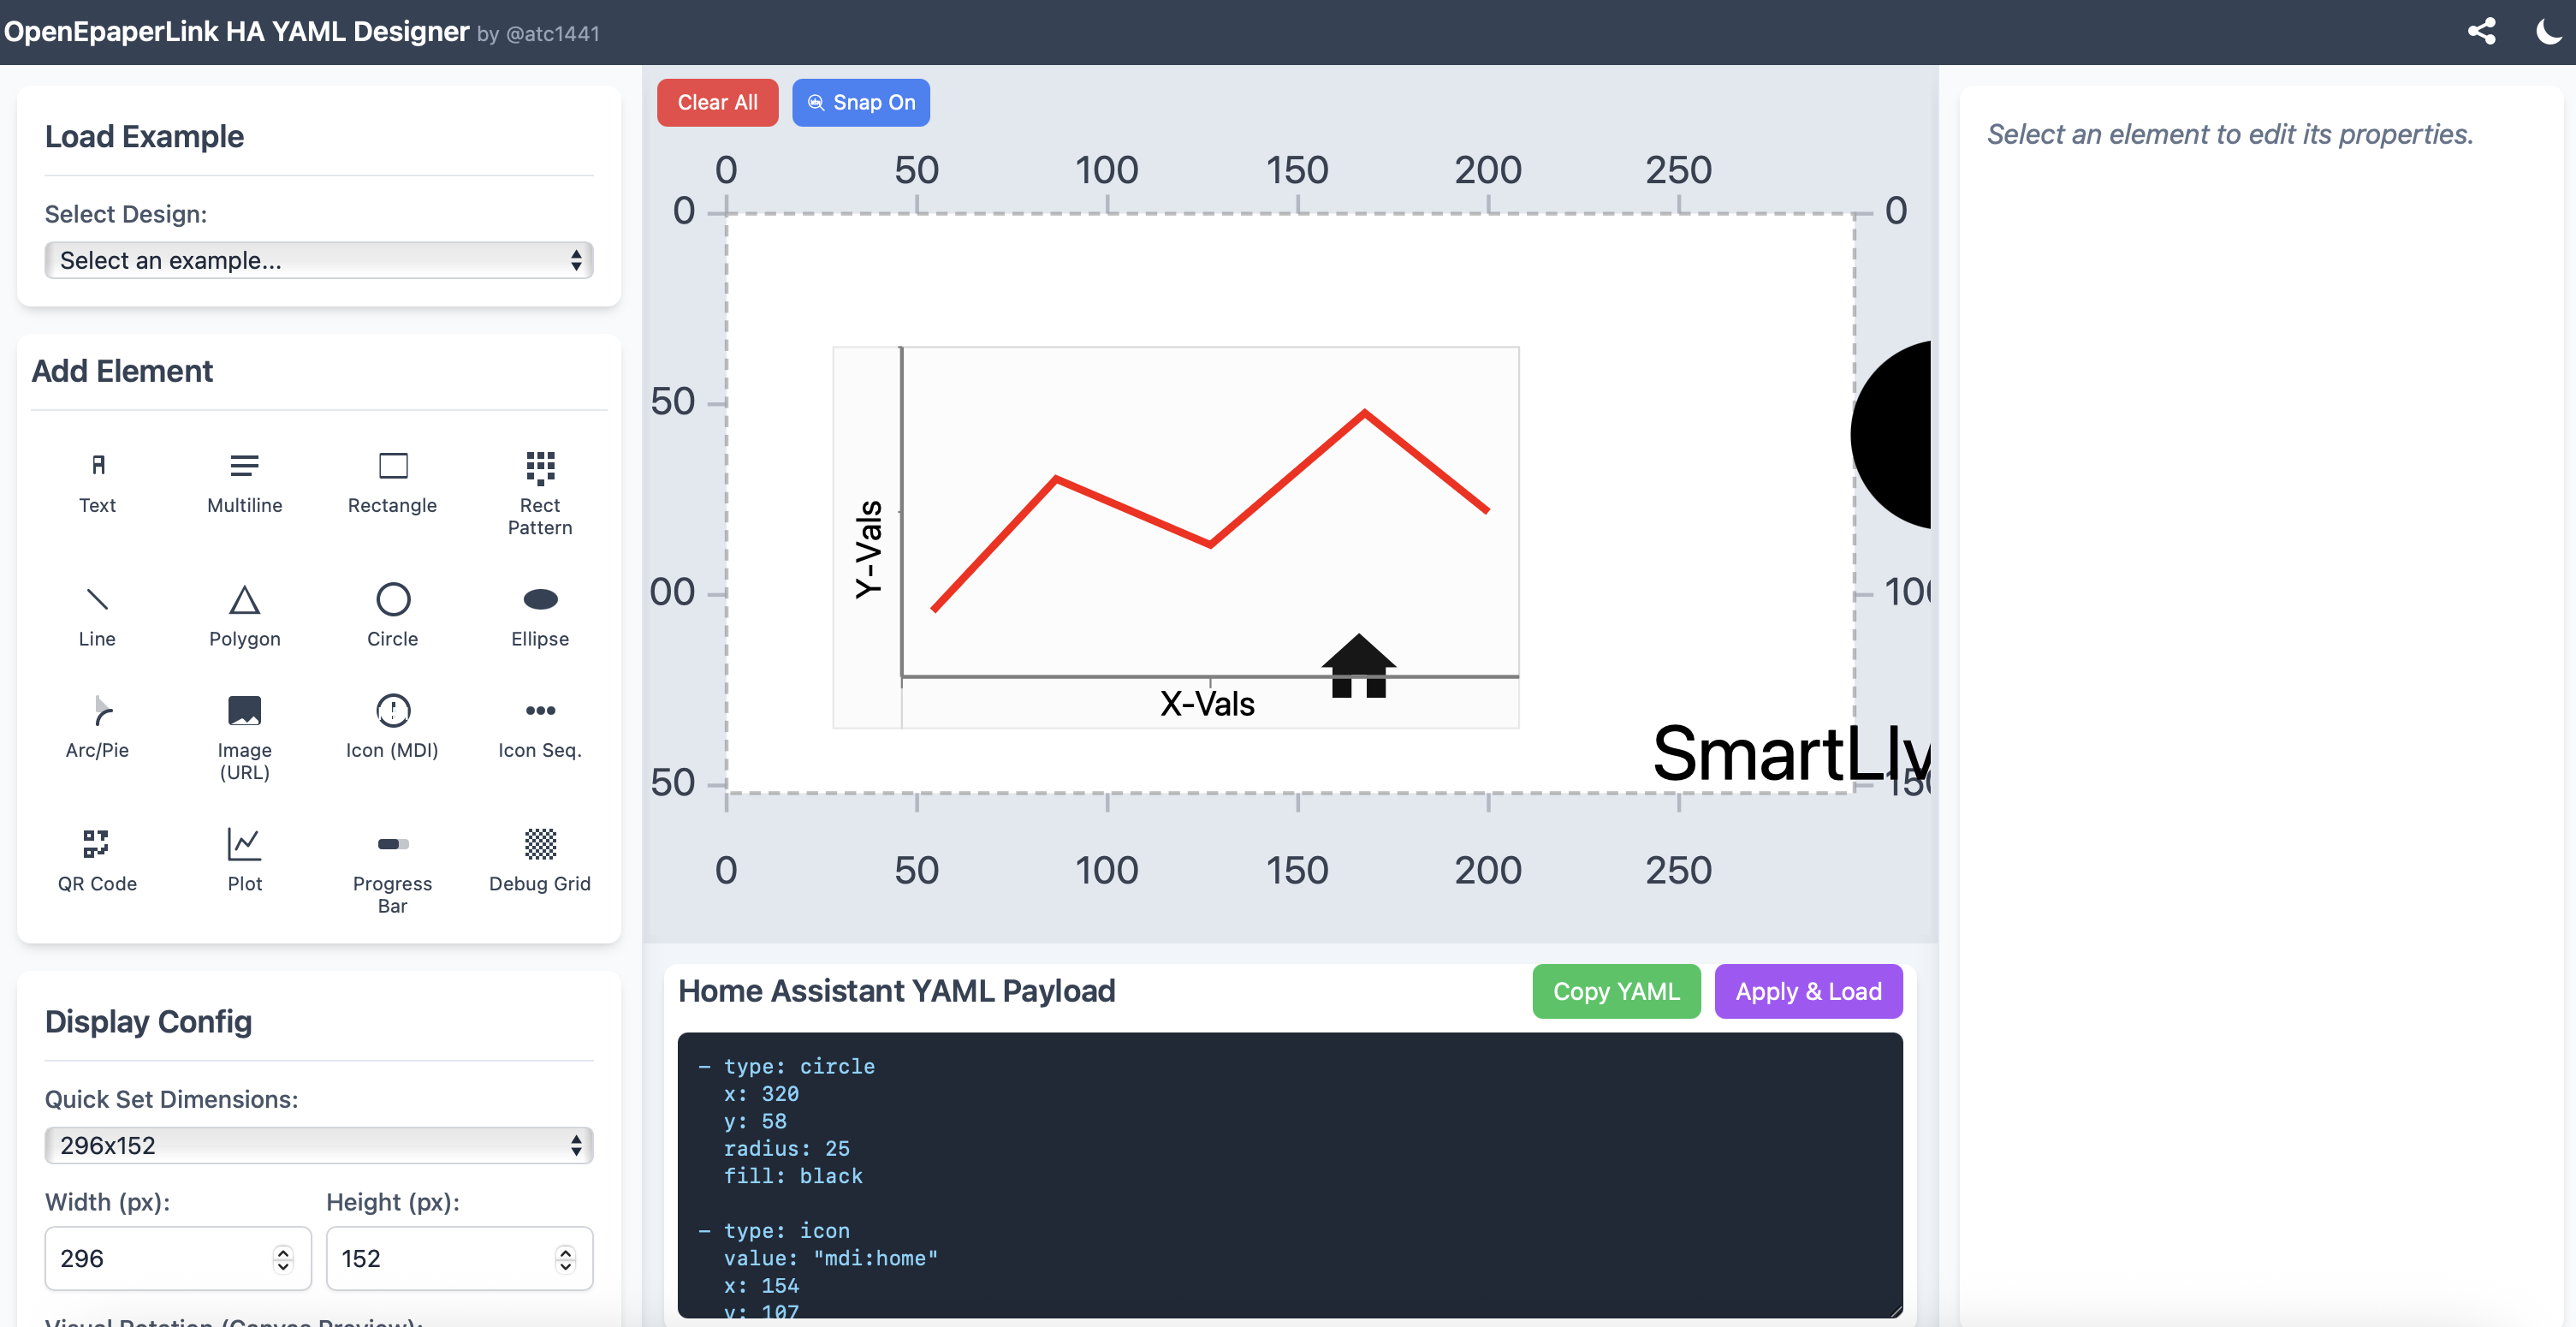Add a Text element

pos(97,482)
